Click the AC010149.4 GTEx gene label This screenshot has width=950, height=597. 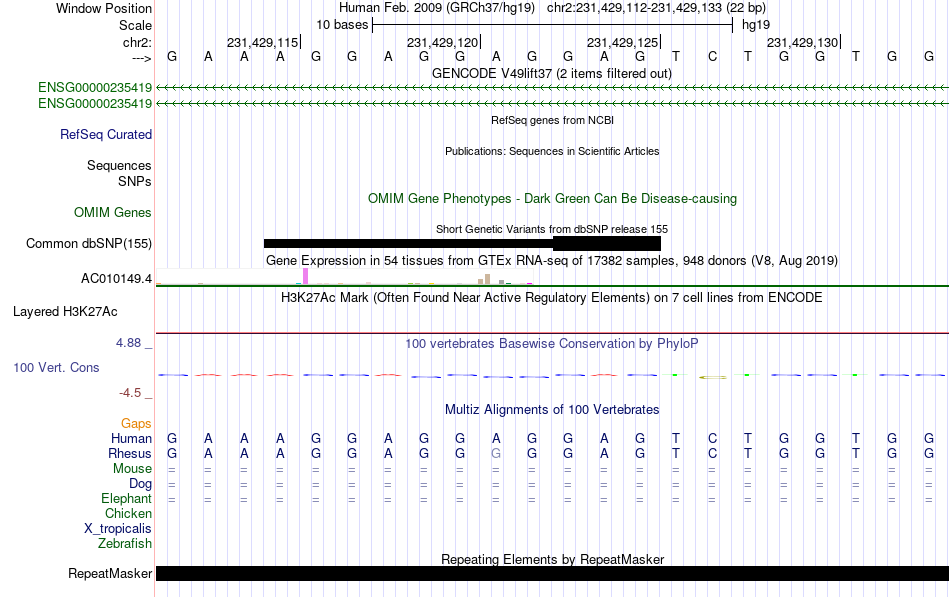116,279
